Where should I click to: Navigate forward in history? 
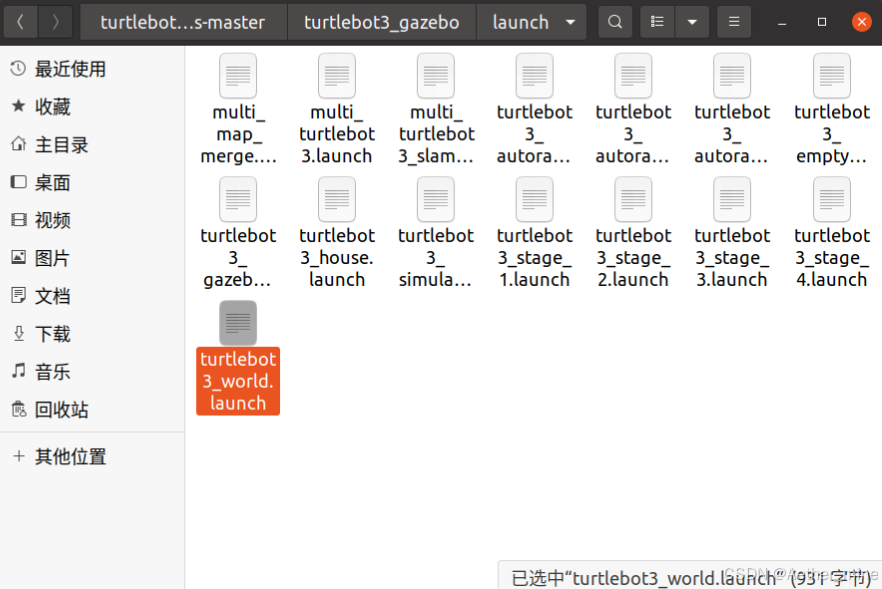pyautogui.click(x=56, y=21)
